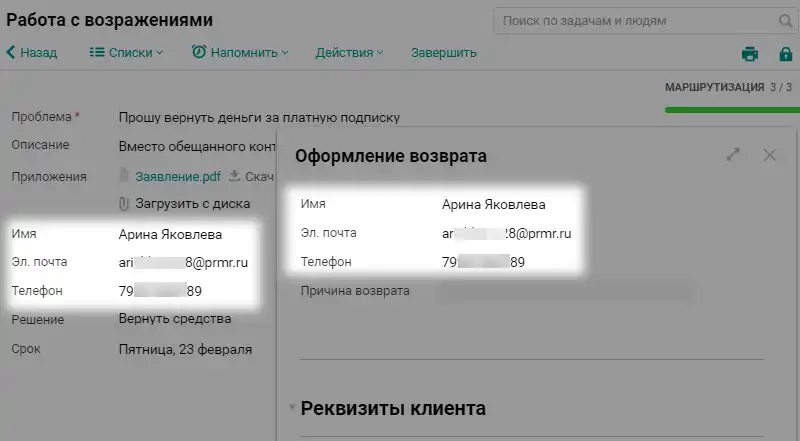Expand the Оформление возврата panel to fullscreen
The height and width of the screenshot is (441, 800).
click(733, 155)
